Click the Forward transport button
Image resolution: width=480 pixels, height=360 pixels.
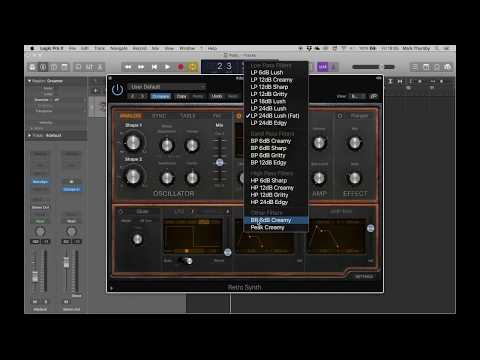pos(141,67)
